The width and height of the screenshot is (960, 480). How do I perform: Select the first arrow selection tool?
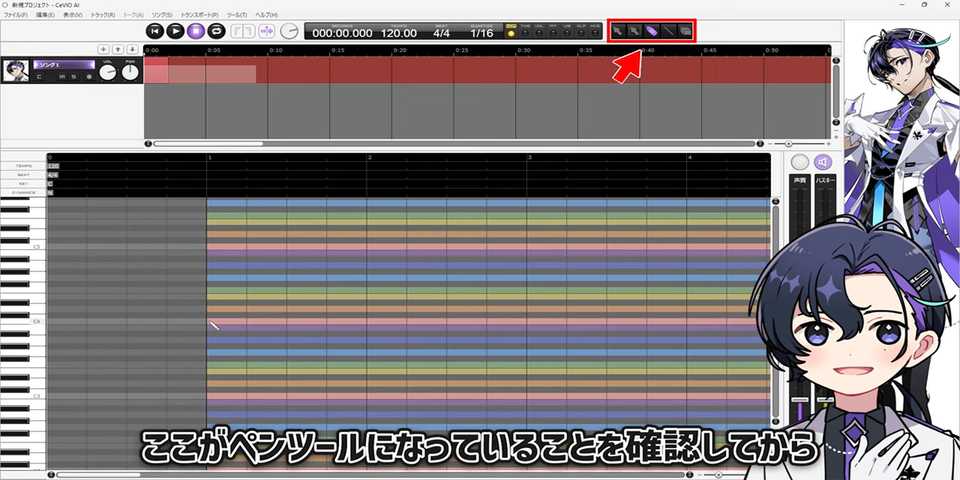(x=618, y=30)
